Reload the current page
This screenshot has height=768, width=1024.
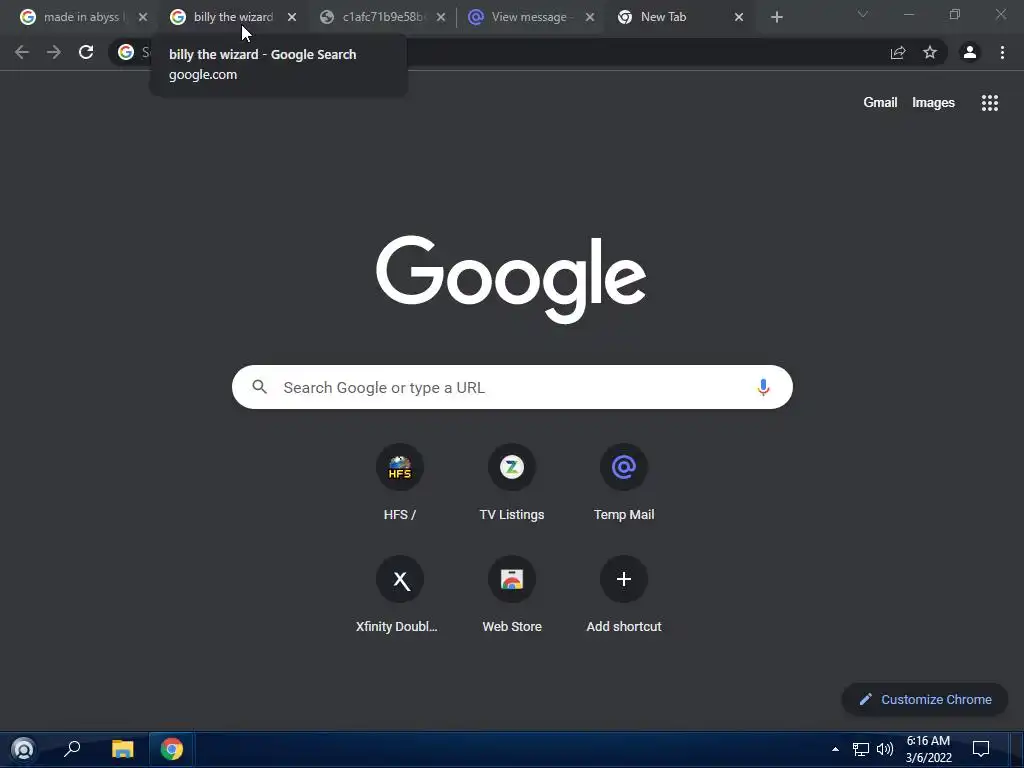pos(86,52)
